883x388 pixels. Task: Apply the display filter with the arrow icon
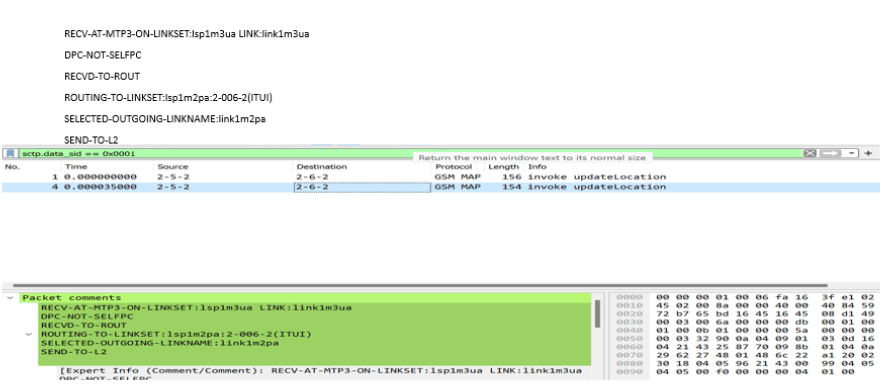[831, 153]
